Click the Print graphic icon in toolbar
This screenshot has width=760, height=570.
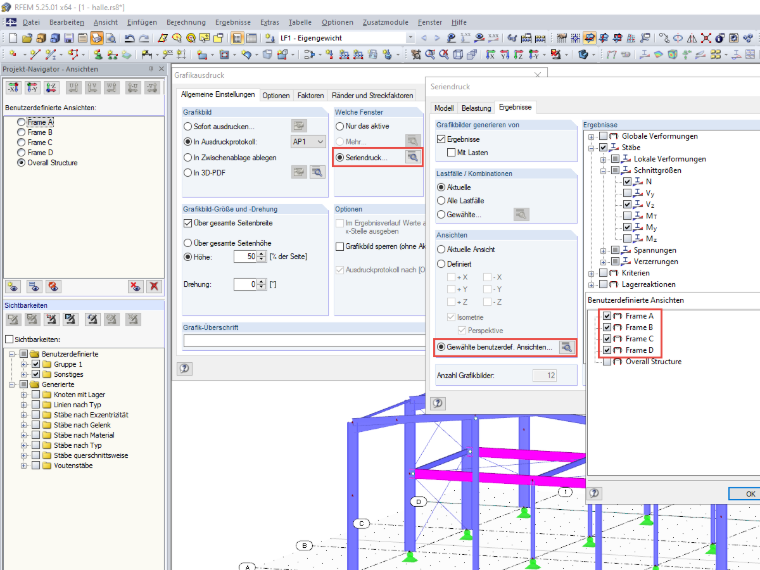click(96, 38)
